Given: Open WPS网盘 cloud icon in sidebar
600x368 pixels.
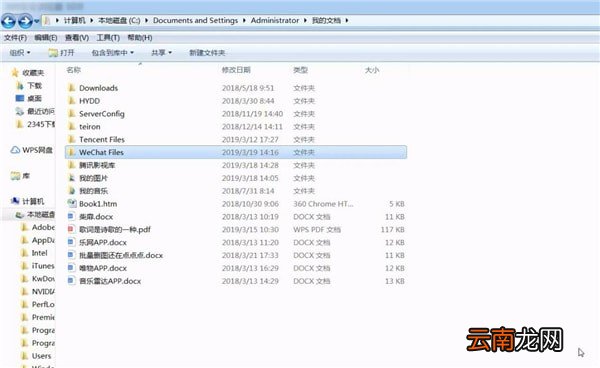Looking at the screenshot, I should point(15,150).
